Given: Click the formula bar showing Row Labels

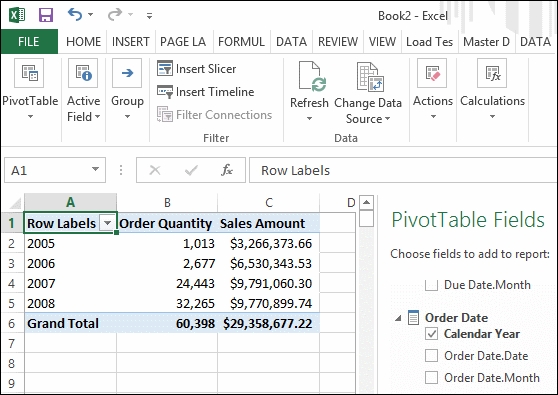Looking at the screenshot, I should [x=403, y=170].
